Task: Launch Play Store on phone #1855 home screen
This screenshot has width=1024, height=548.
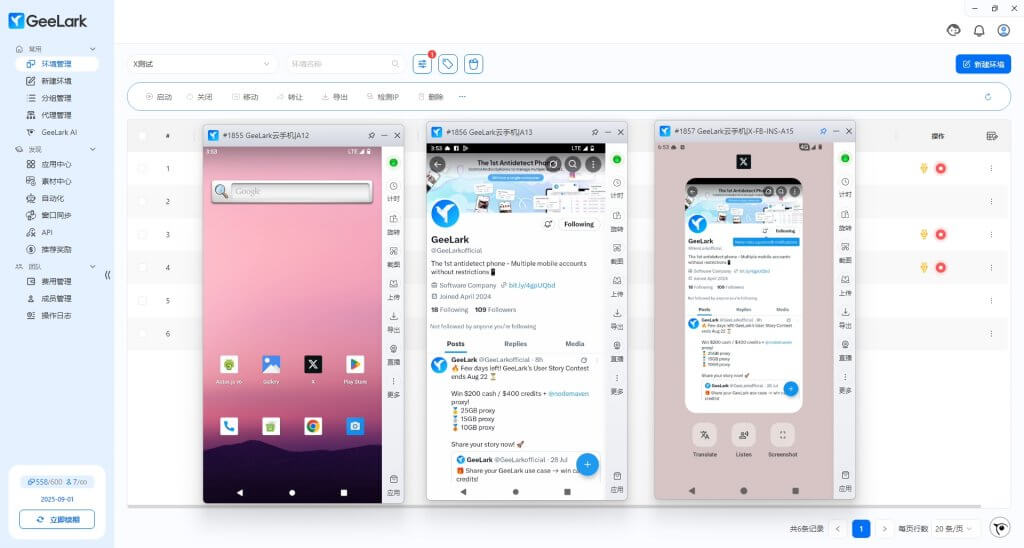Action: [x=355, y=365]
